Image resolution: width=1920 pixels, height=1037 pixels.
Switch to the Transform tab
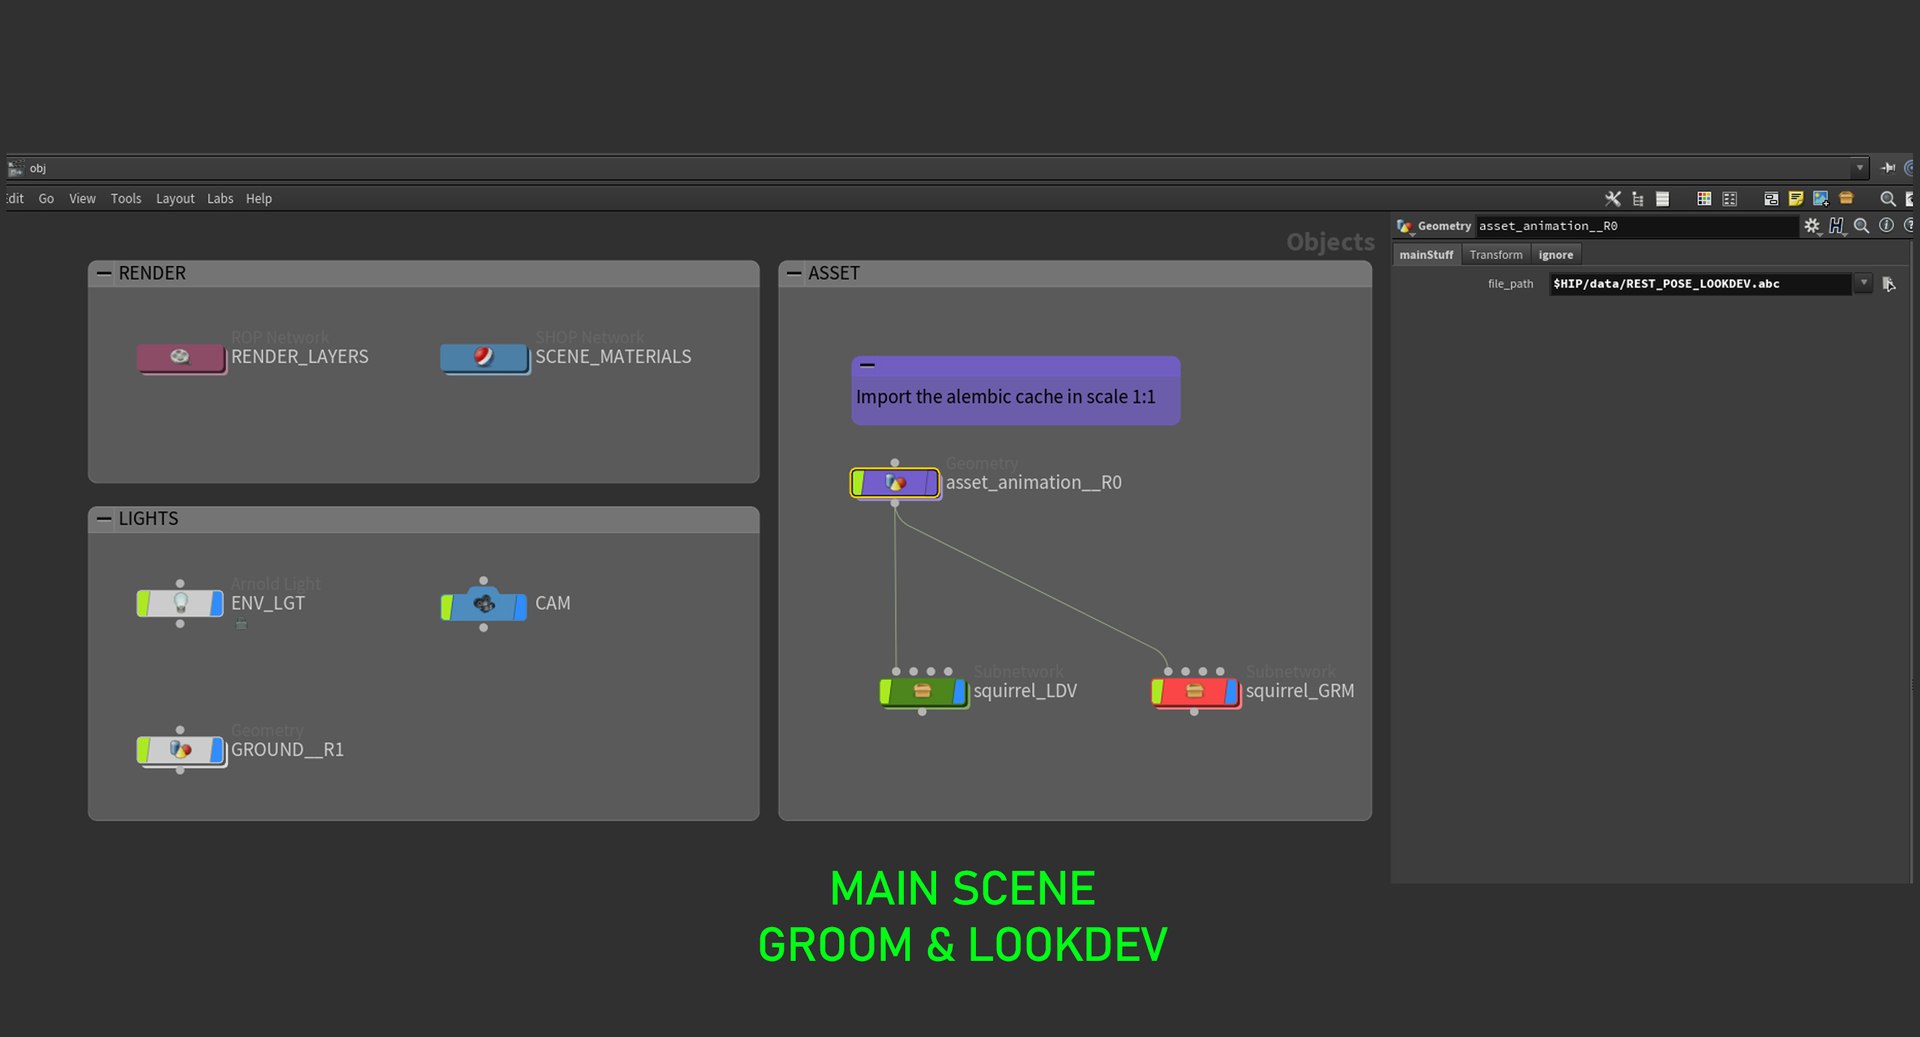click(1496, 255)
